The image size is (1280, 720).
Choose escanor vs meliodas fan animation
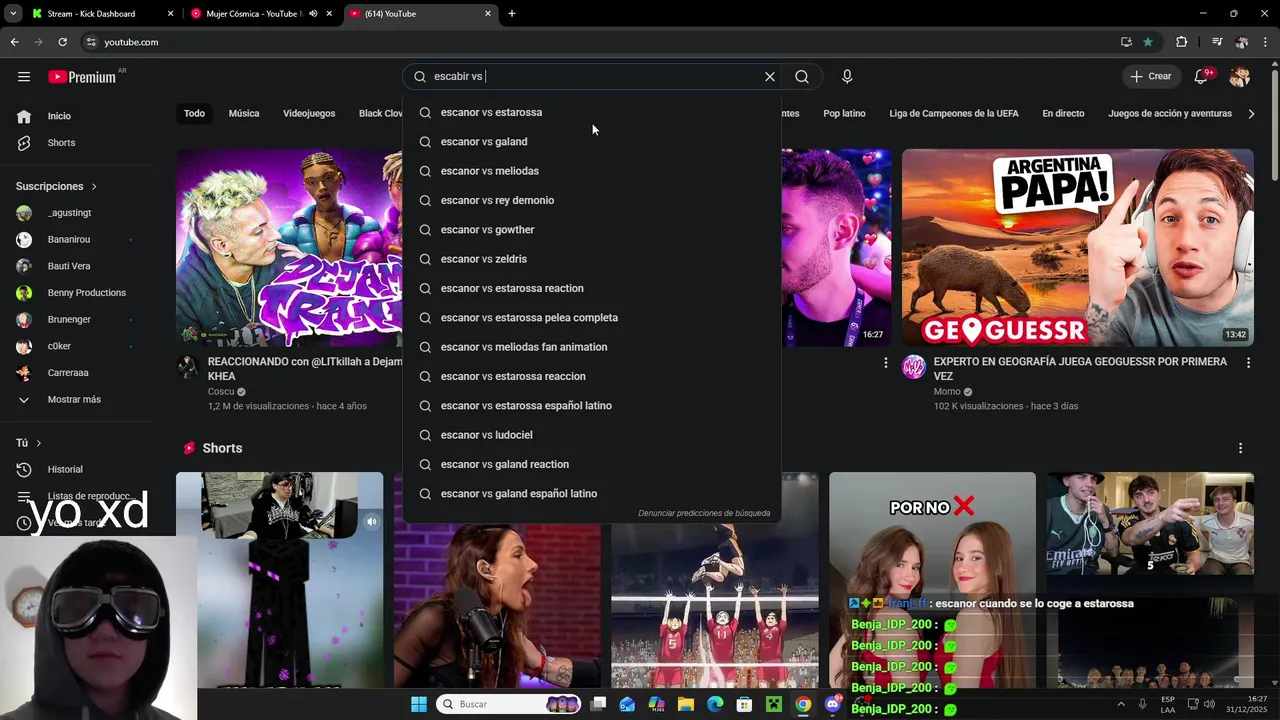tap(591, 347)
